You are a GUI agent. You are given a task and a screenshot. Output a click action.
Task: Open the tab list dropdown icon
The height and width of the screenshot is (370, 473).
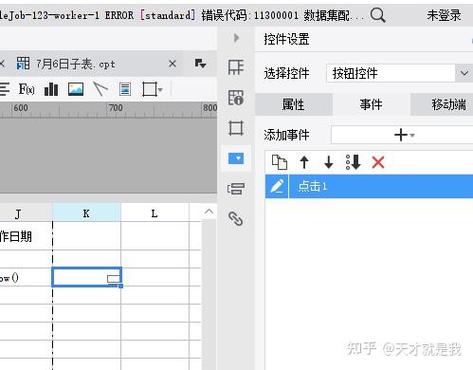(x=200, y=63)
